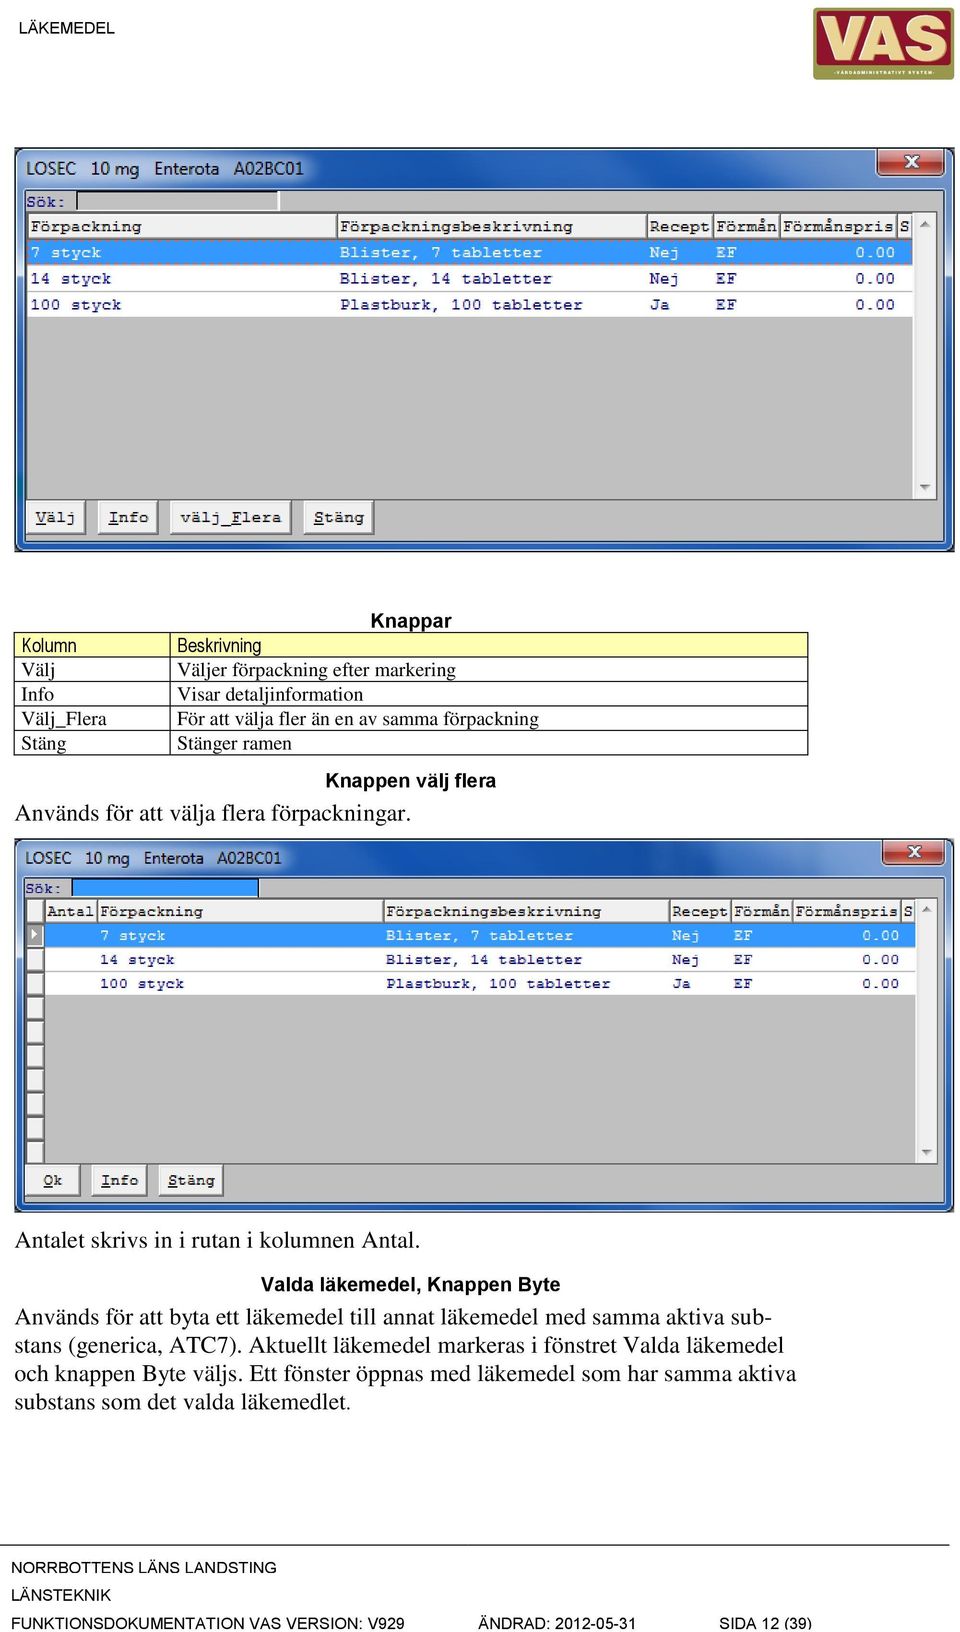The height and width of the screenshot is (1632, 960).
Task: Click Info in the lower LOSEC window
Action: 119,1180
